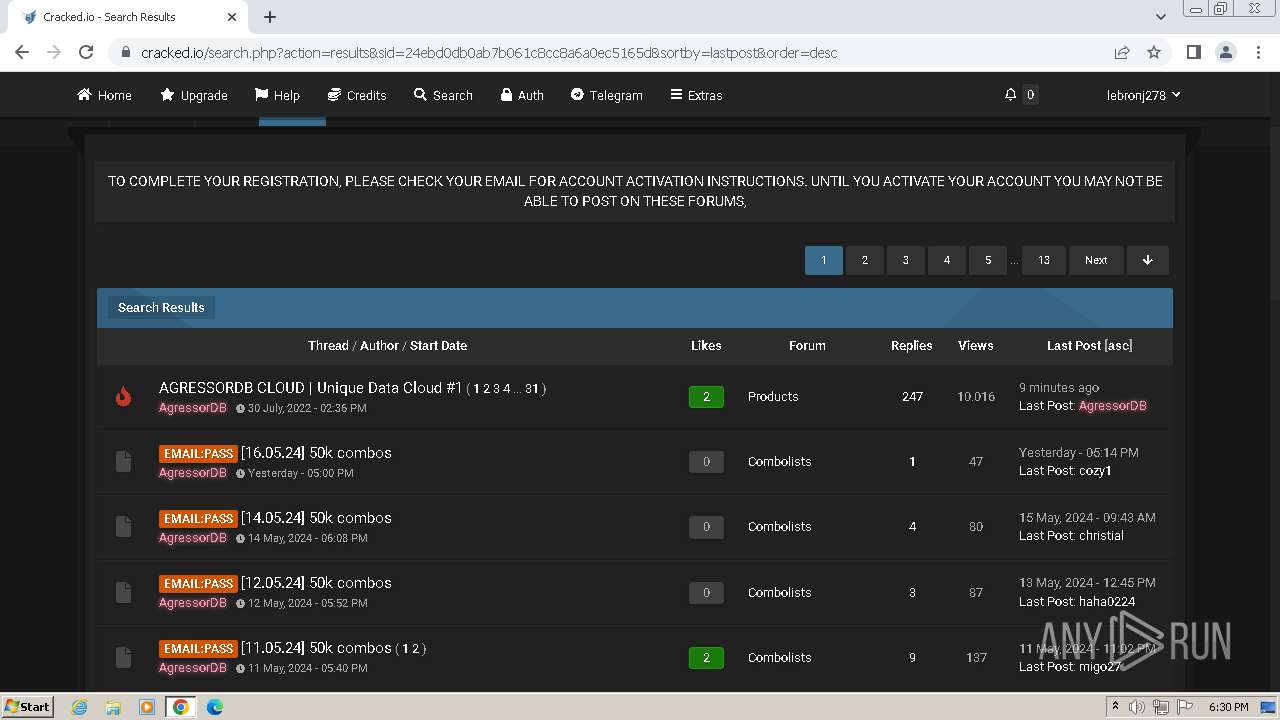Open [16.05.24] 50k combos thread
This screenshot has width=1280, height=720.
click(316, 453)
